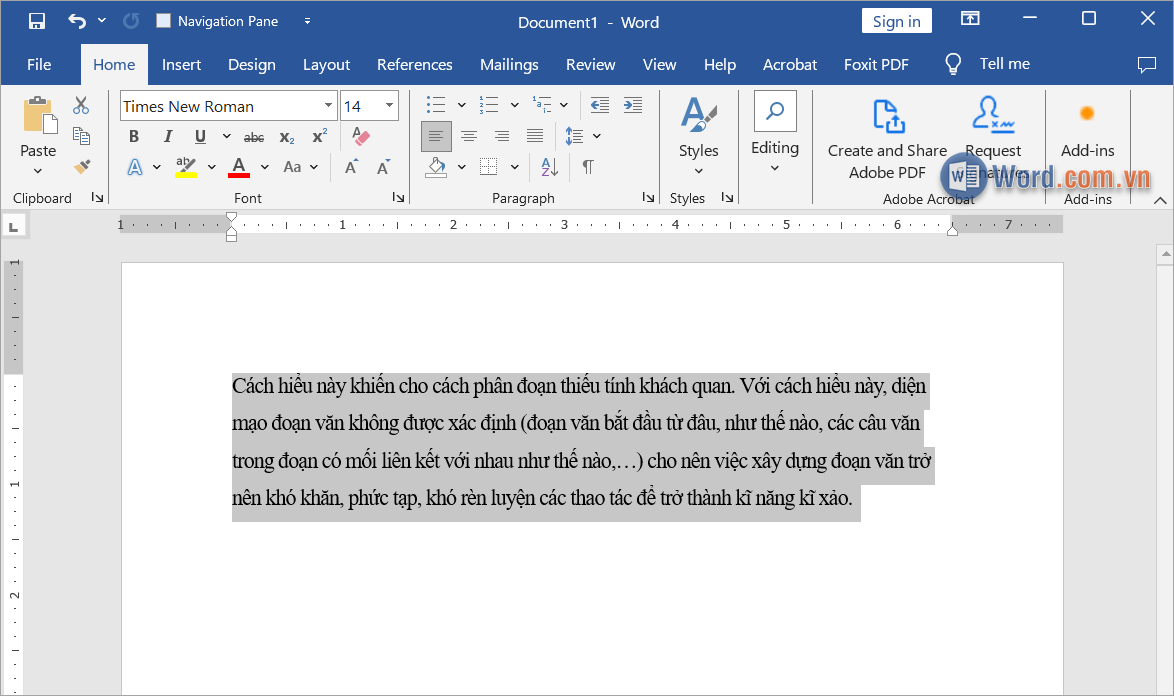Decrease paragraph indent
Image resolution: width=1174 pixels, height=696 pixels.
coord(600,105)
